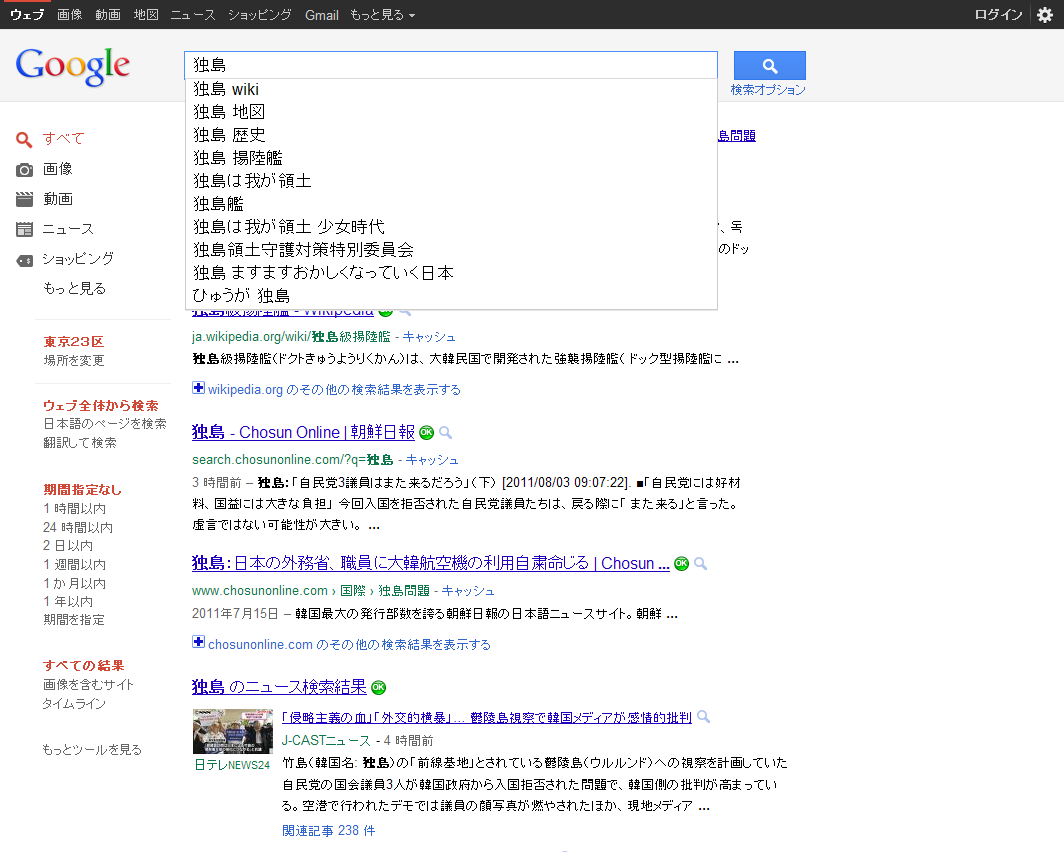Choose suggestion 独島 地図
The width and height of the screenshot is (1064, 852).
coord(451,112)
